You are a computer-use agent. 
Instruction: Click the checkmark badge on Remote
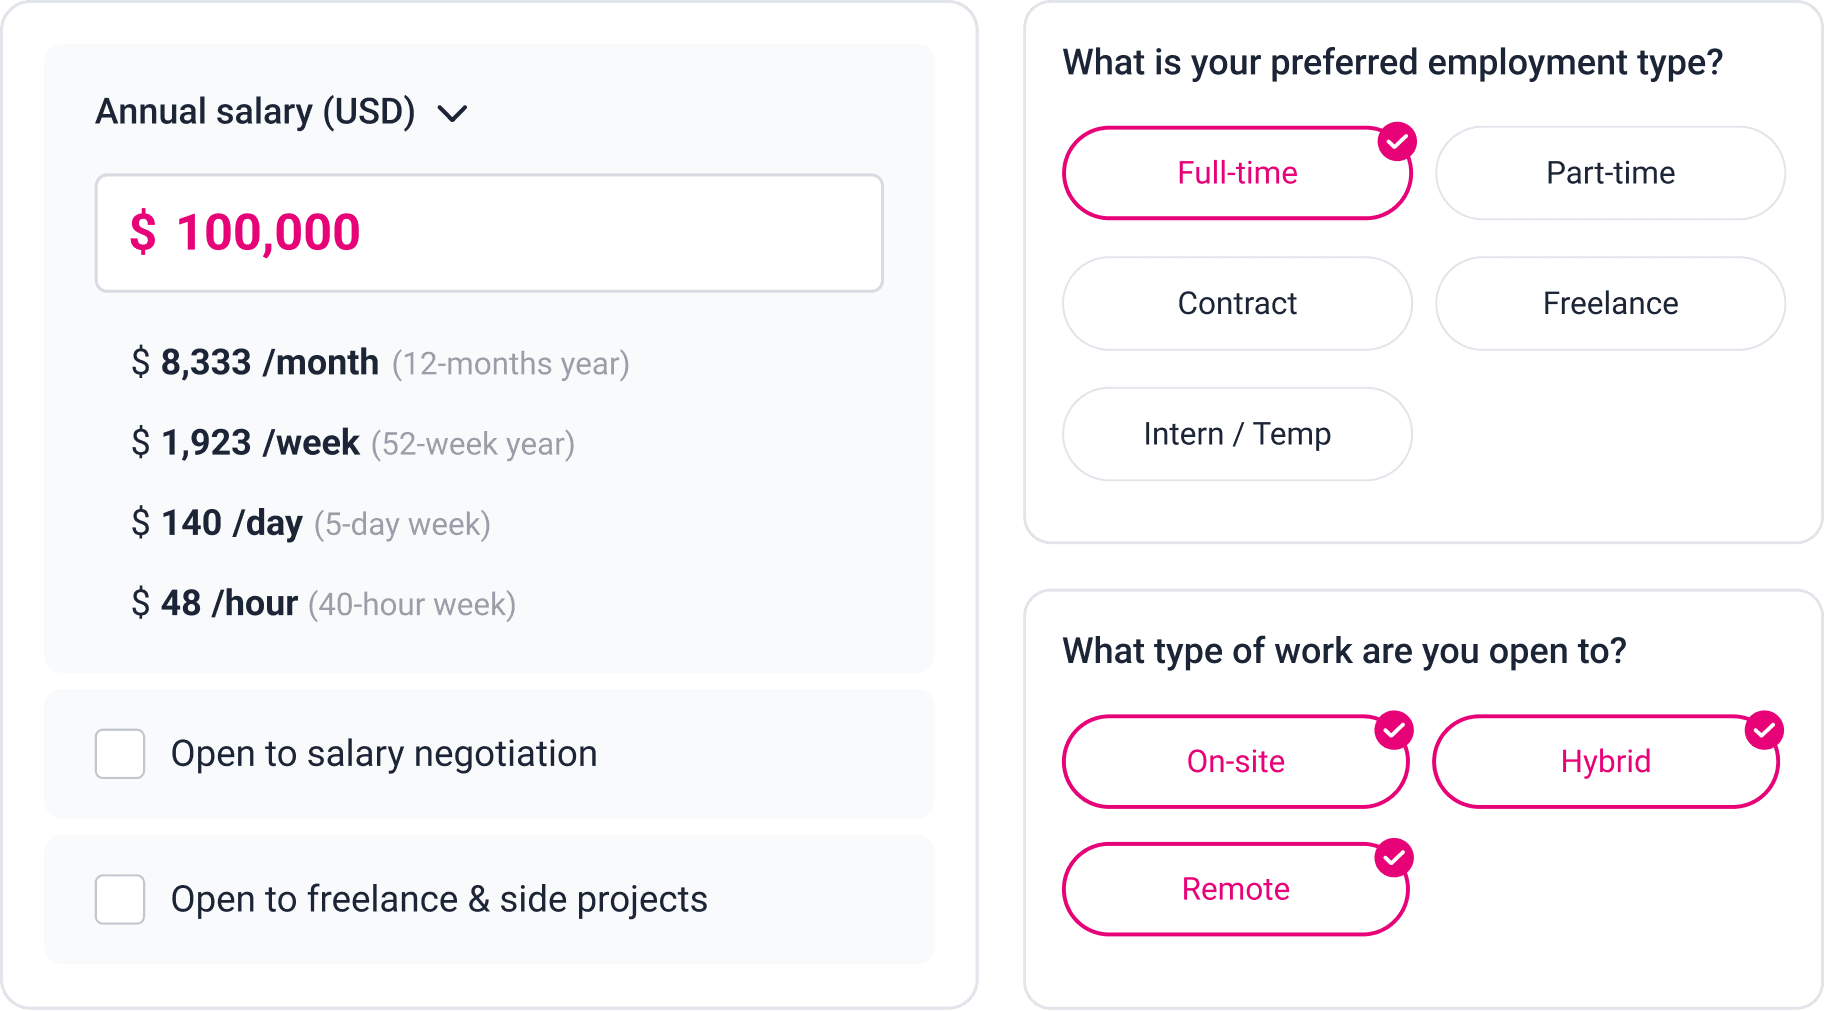(1393, 858)
